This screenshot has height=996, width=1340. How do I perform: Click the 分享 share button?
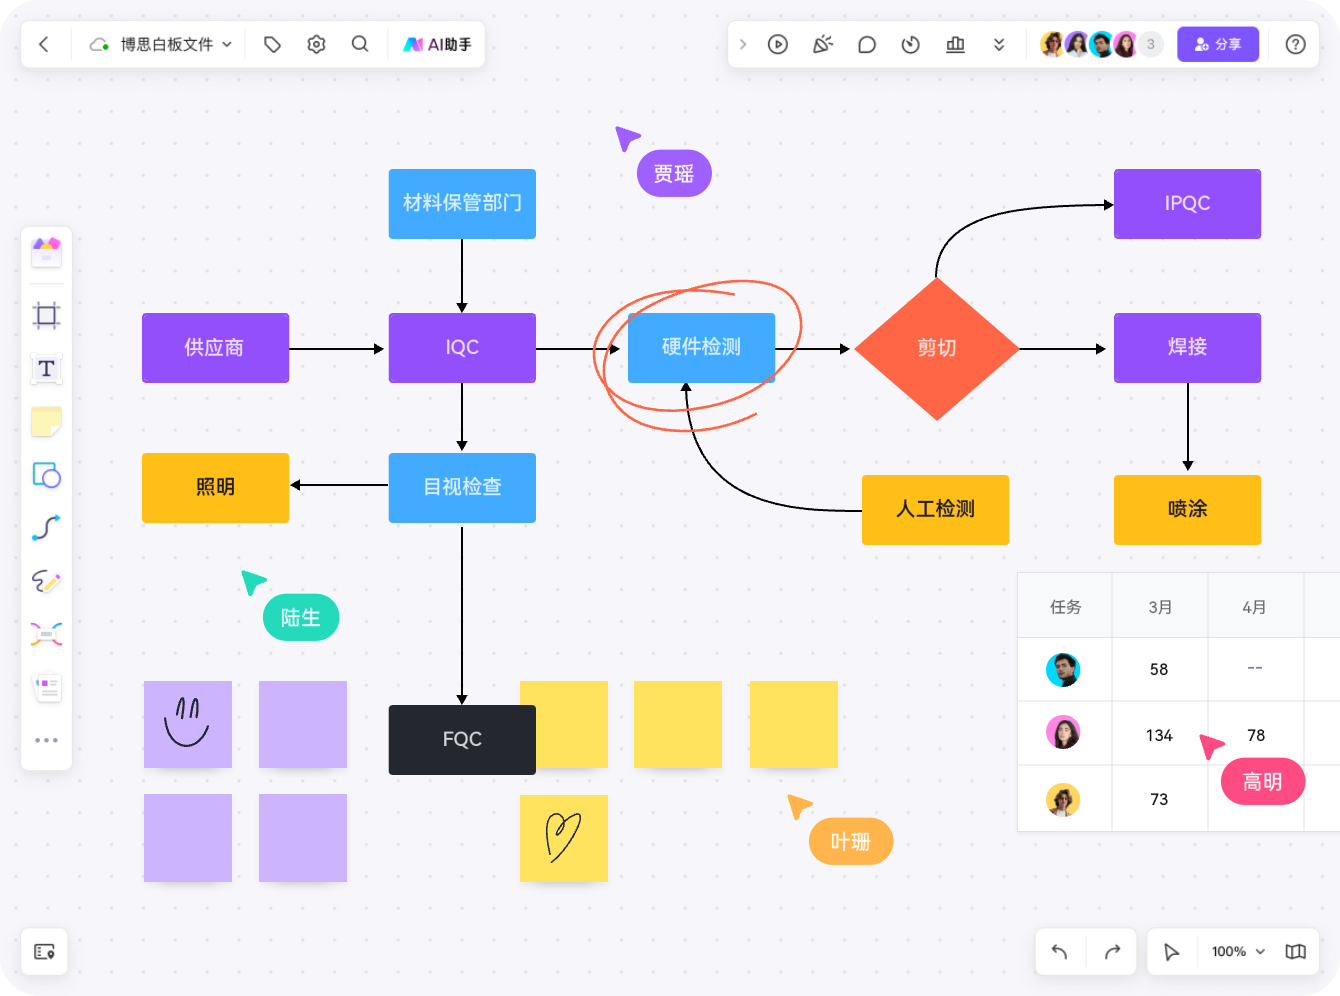1218,44
